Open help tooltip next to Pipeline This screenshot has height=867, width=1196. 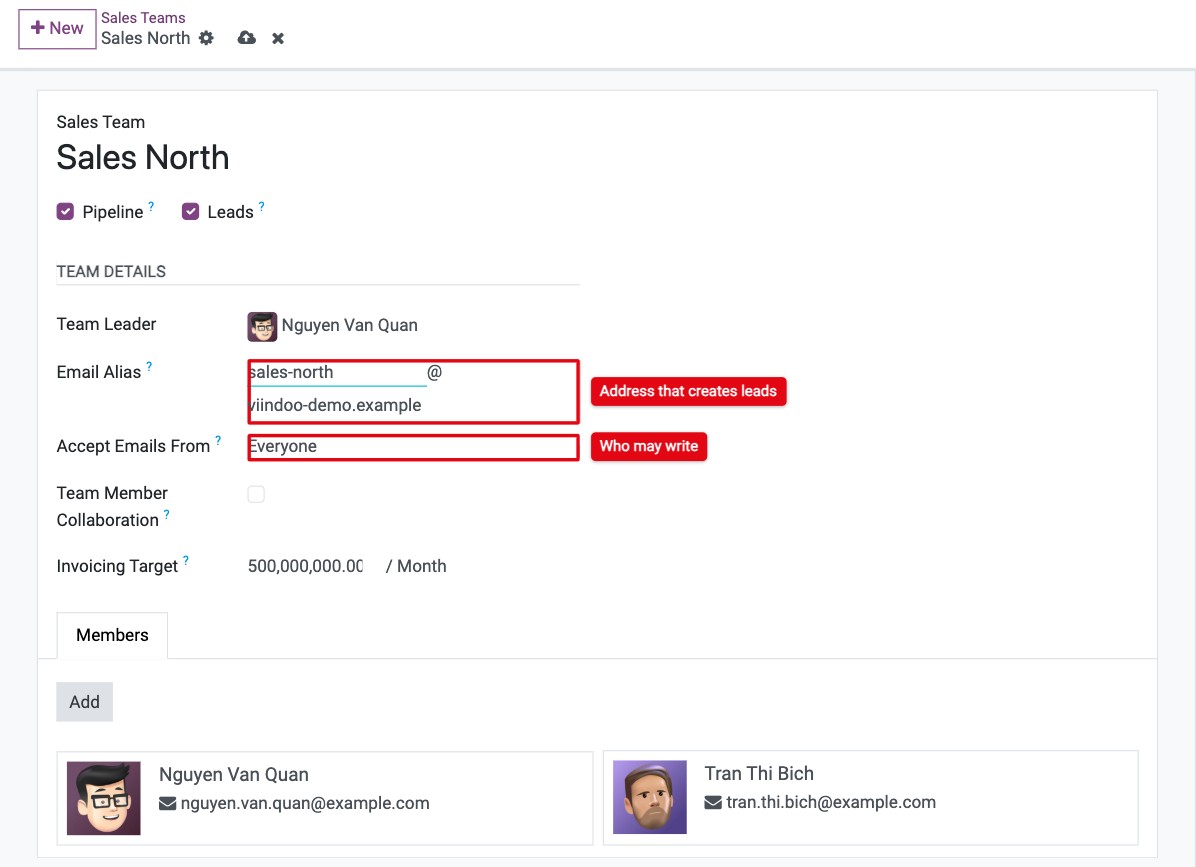click(151, 206)
